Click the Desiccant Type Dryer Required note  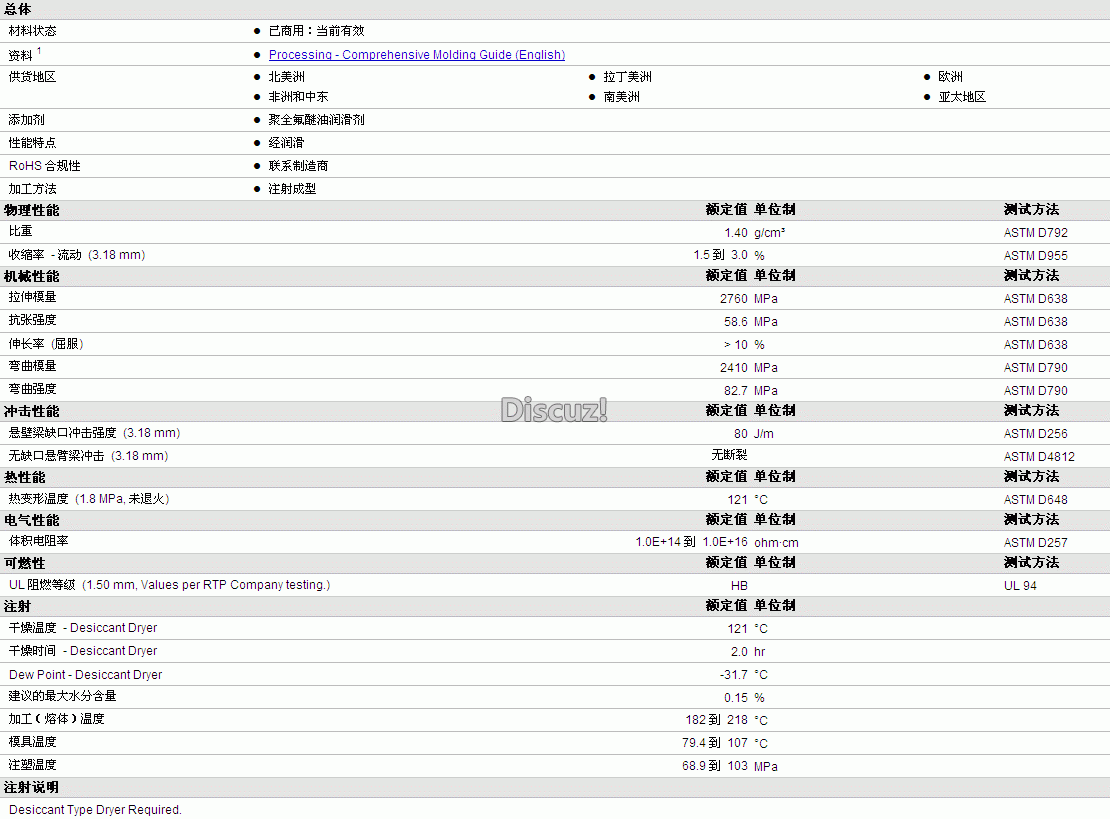tap(96, 810)
